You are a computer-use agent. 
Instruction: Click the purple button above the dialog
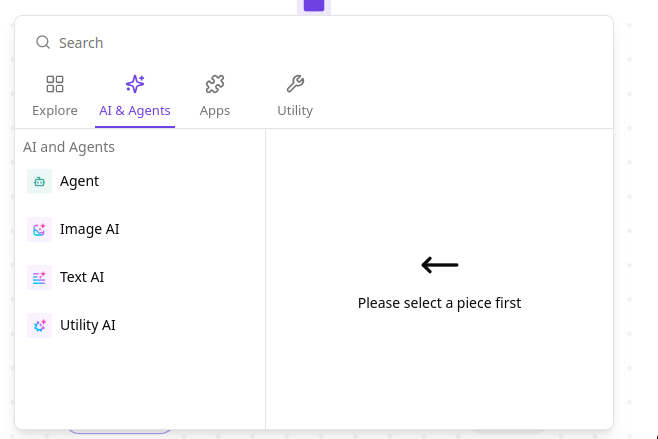(x=314, y=5)
